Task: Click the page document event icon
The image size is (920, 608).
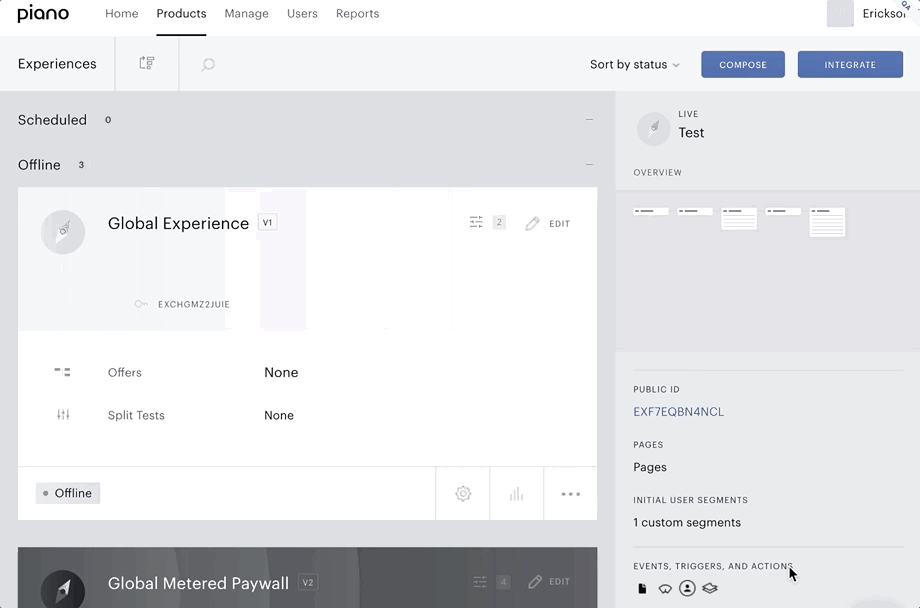Action: pos(642,589)
